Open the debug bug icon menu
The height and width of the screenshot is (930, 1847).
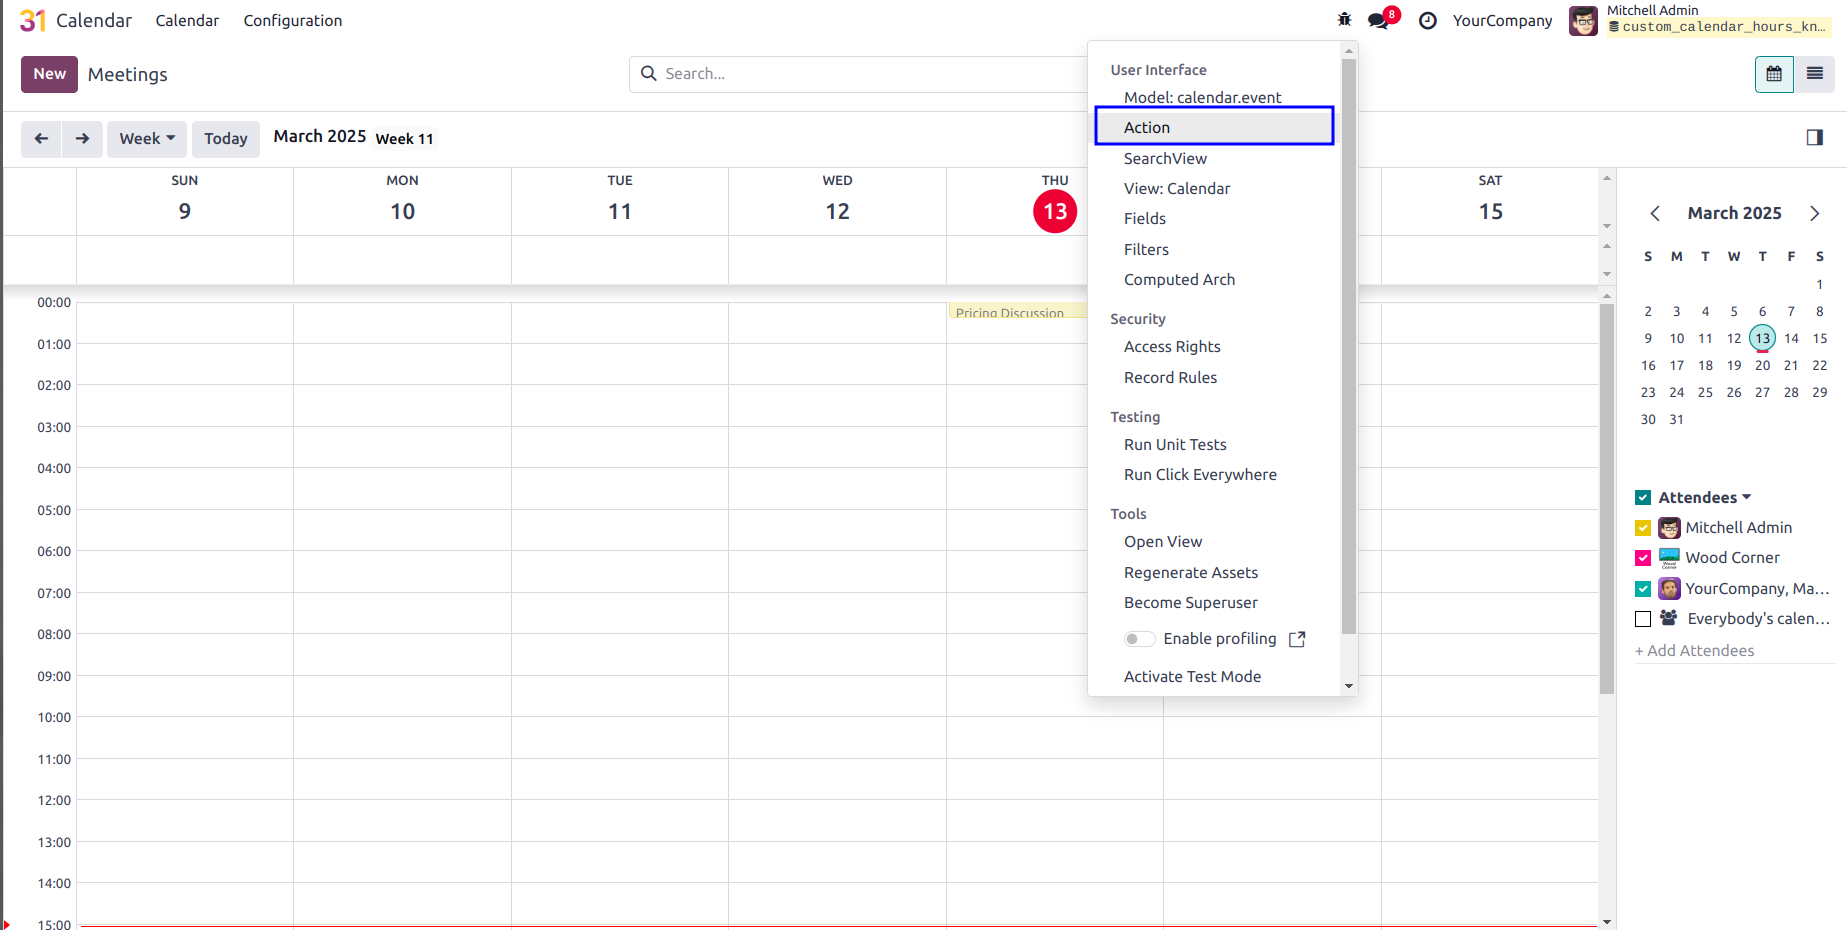coord(1344,20)
